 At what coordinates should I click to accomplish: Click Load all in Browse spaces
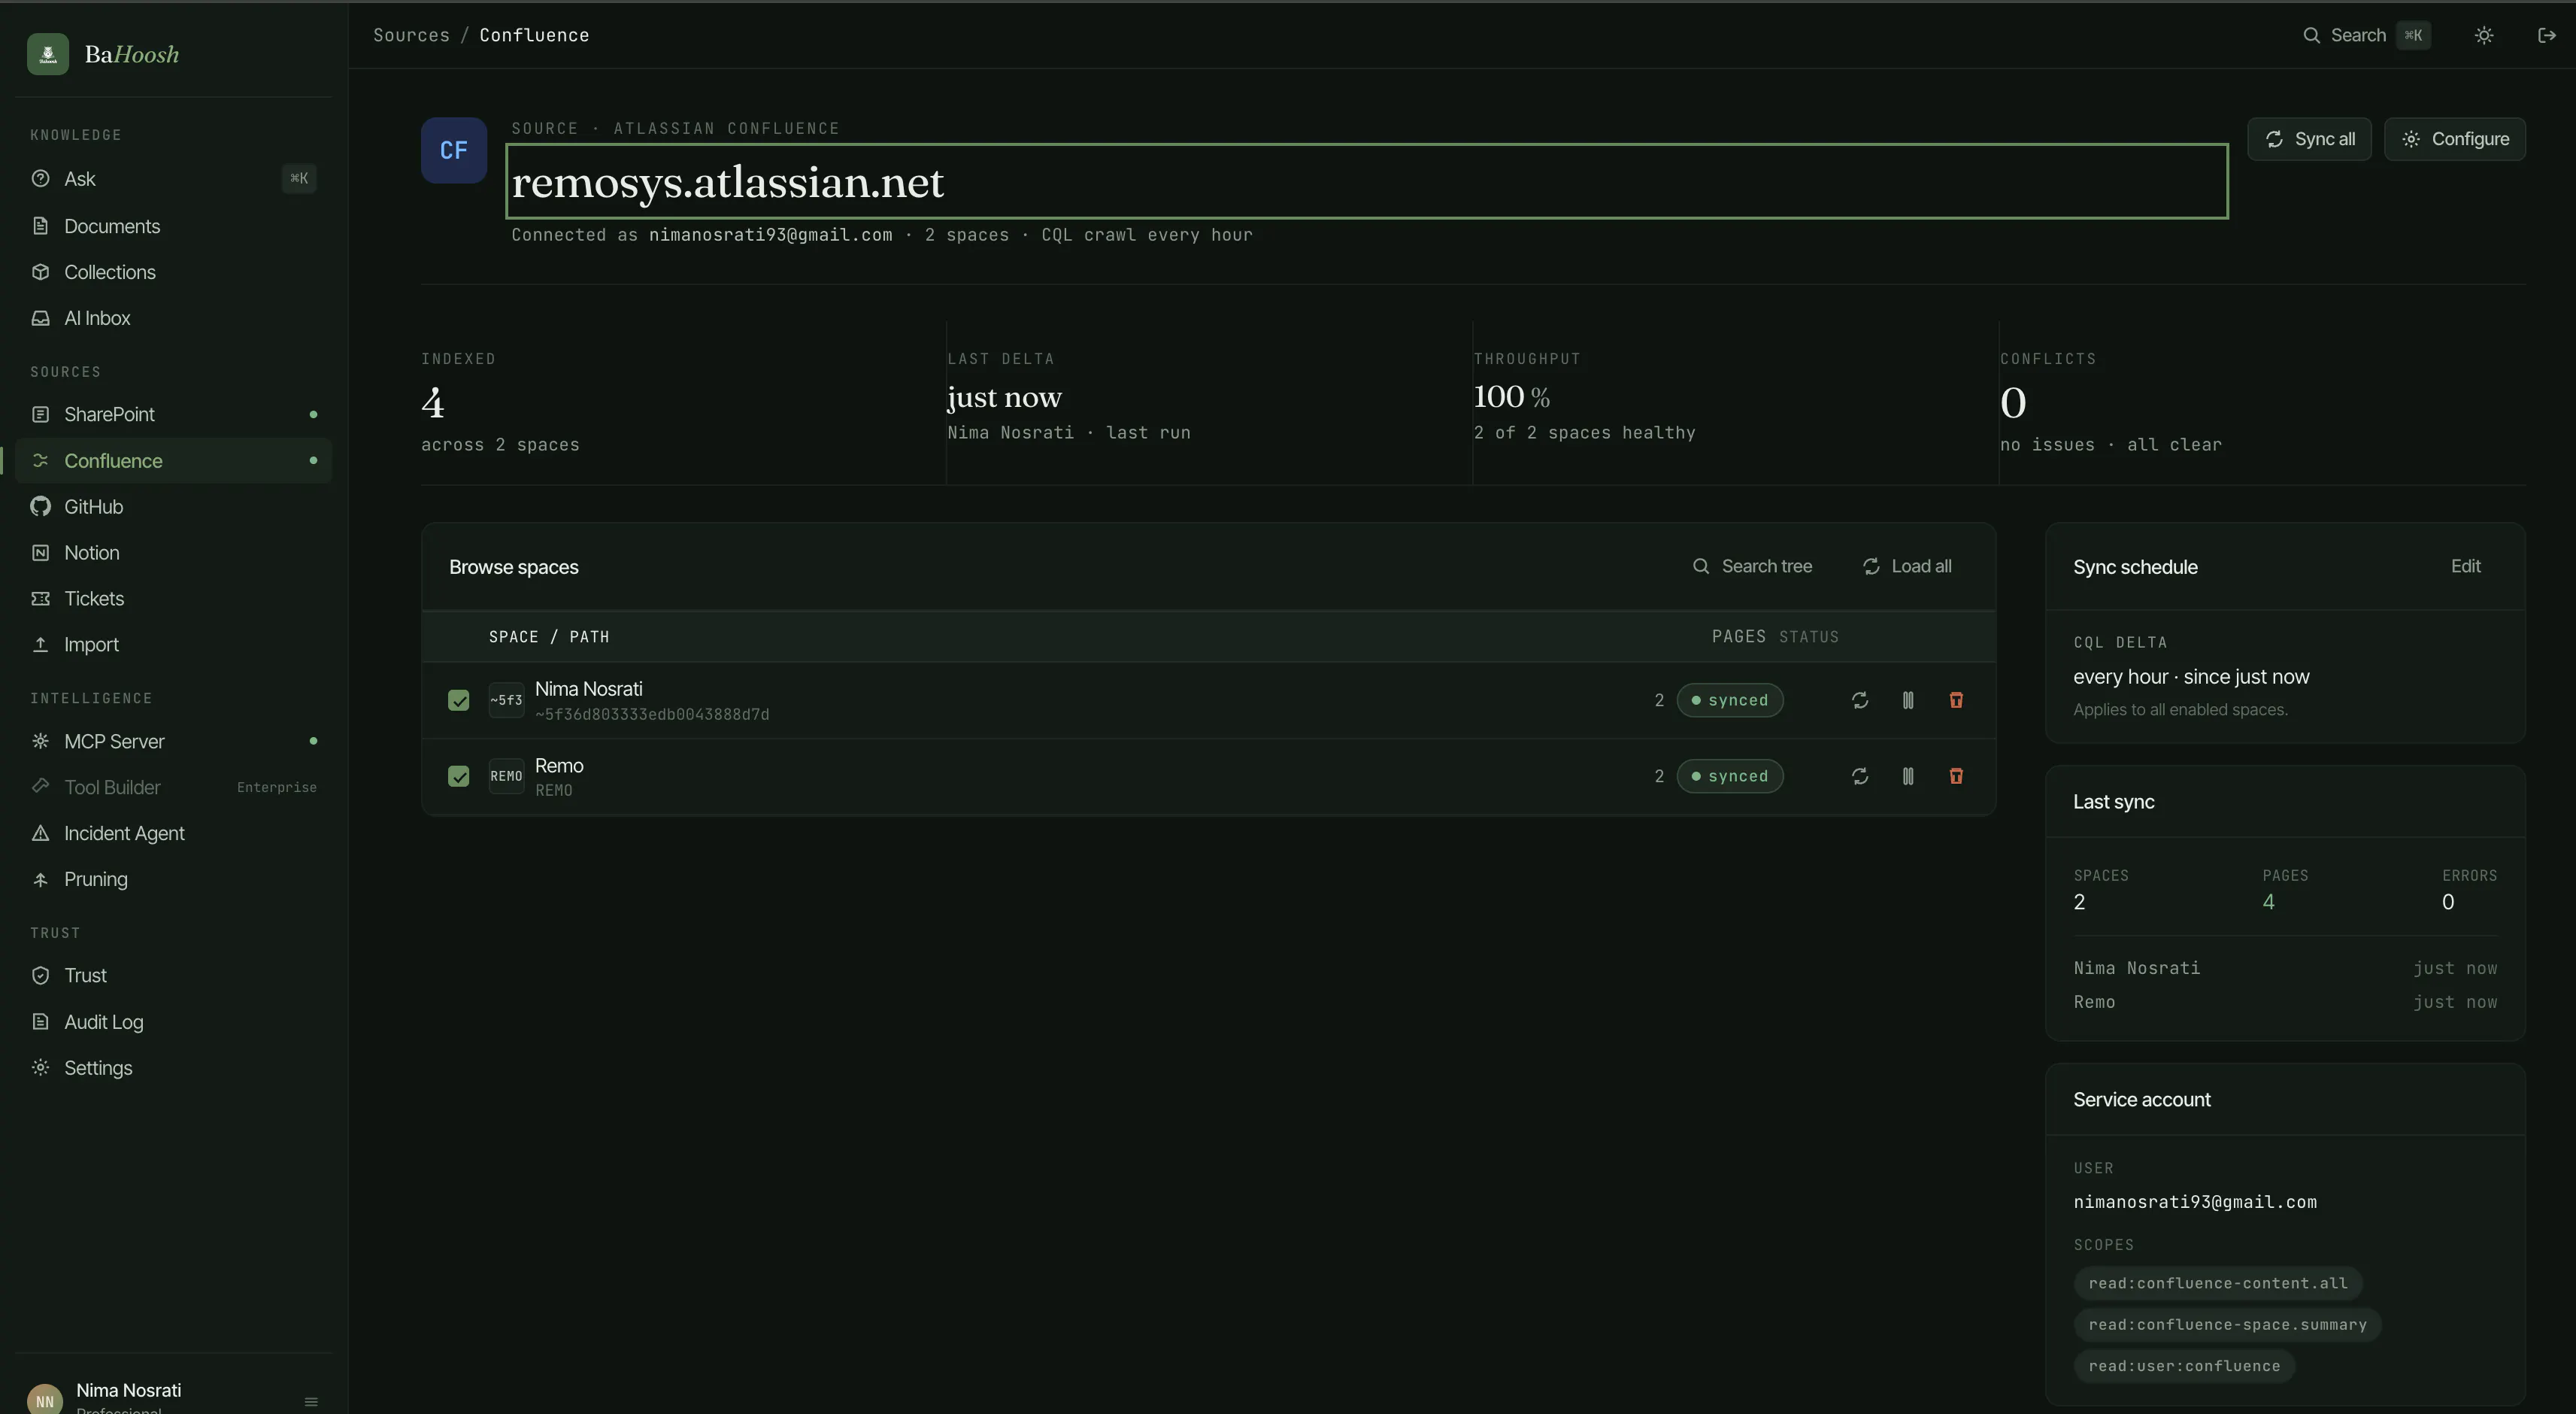[1907, 566]
